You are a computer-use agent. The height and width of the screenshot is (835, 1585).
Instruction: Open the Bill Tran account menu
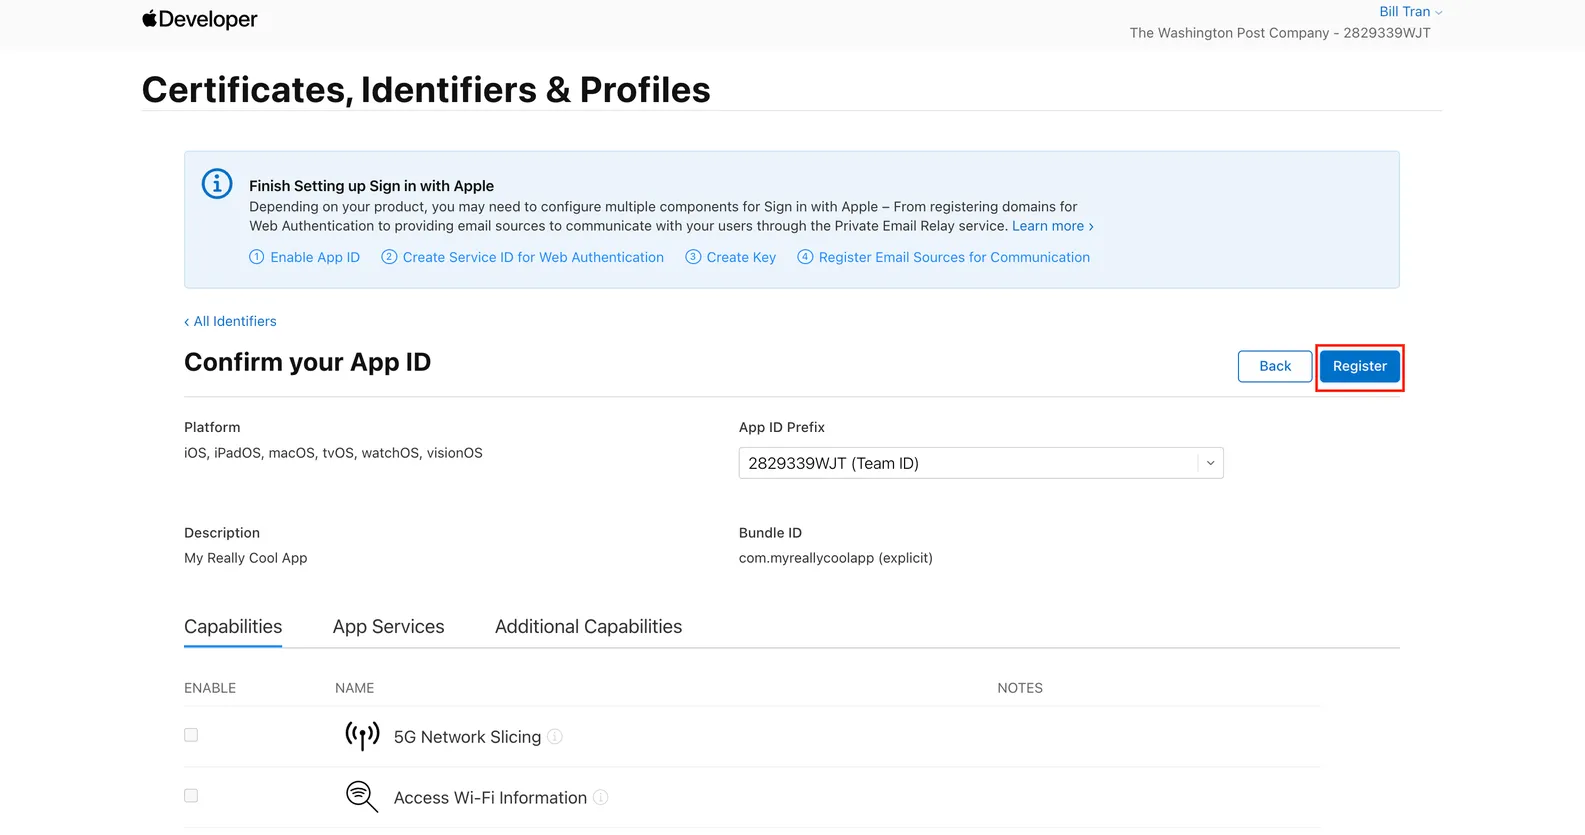click(1410, 12)
